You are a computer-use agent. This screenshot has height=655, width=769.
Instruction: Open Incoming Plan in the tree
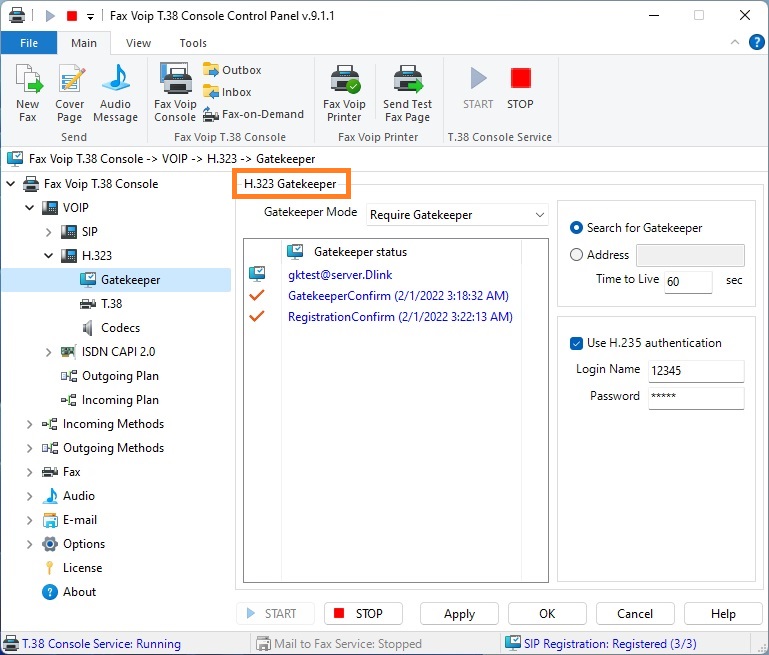[x=110, y=400]
